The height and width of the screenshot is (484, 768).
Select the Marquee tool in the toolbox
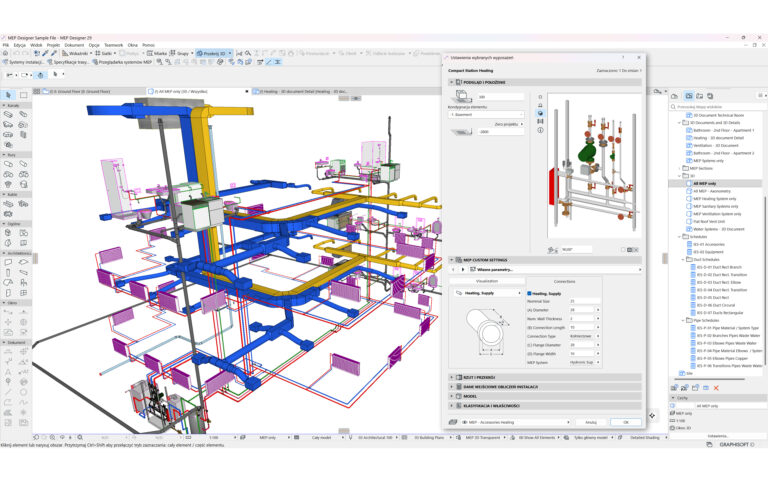pos(24,95)
